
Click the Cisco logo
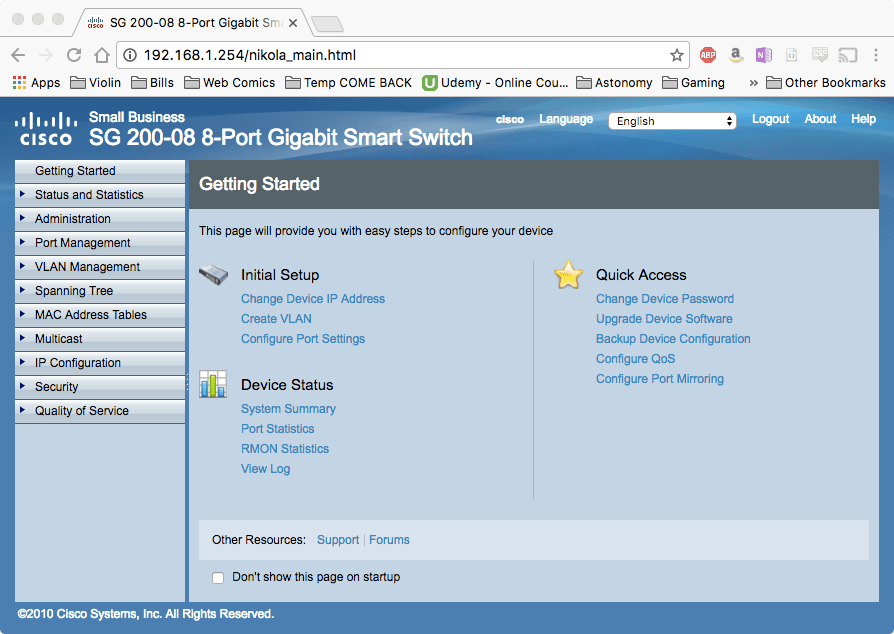(x=46, y=129)
